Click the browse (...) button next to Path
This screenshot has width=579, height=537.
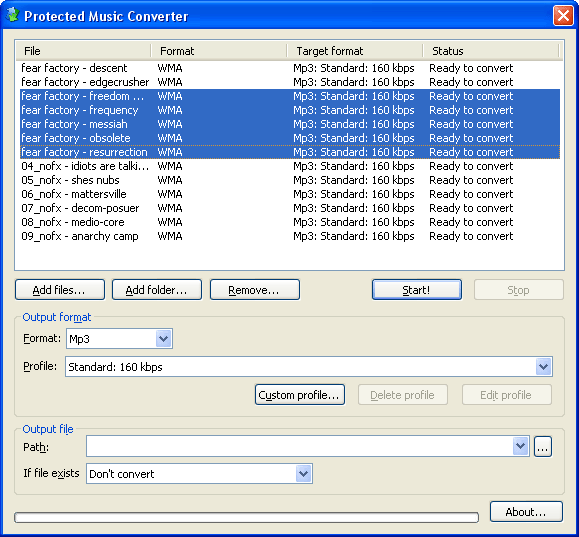tap(543, 447)
